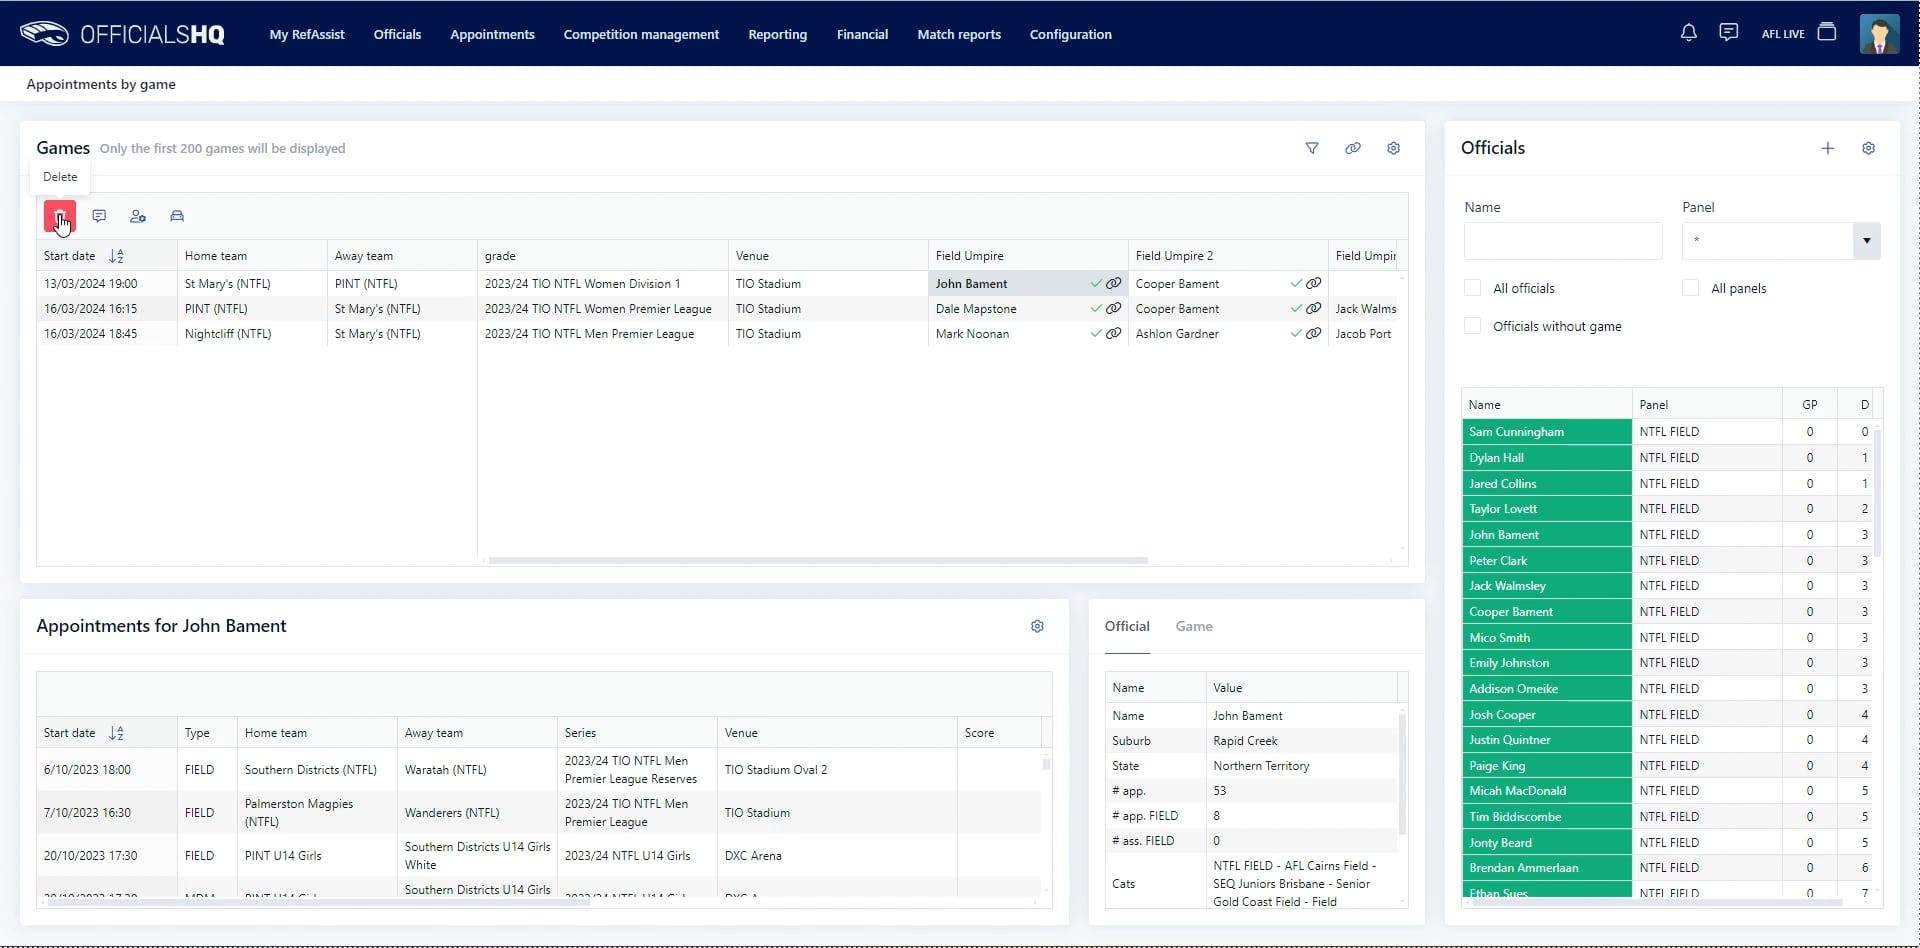This screenshot has width=1920, height=948.
Task: Open the Games filter funnel icon
Action: pyautogui.click(x=1312, y=148)
